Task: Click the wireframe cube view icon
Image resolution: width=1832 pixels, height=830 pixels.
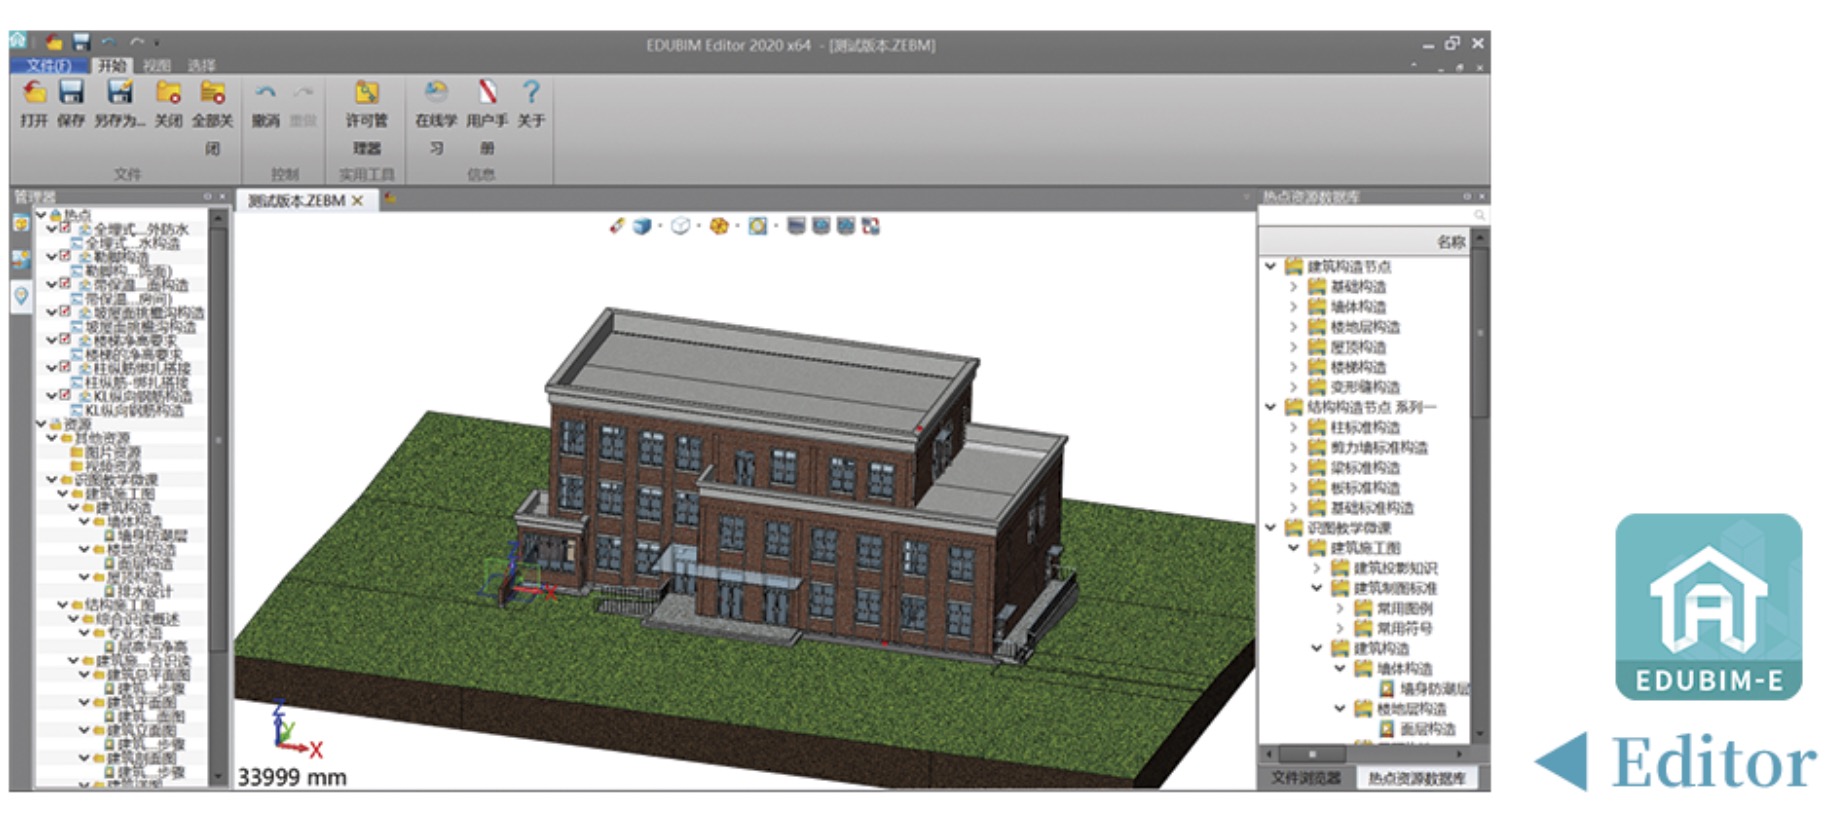Action: pos(681,226)
